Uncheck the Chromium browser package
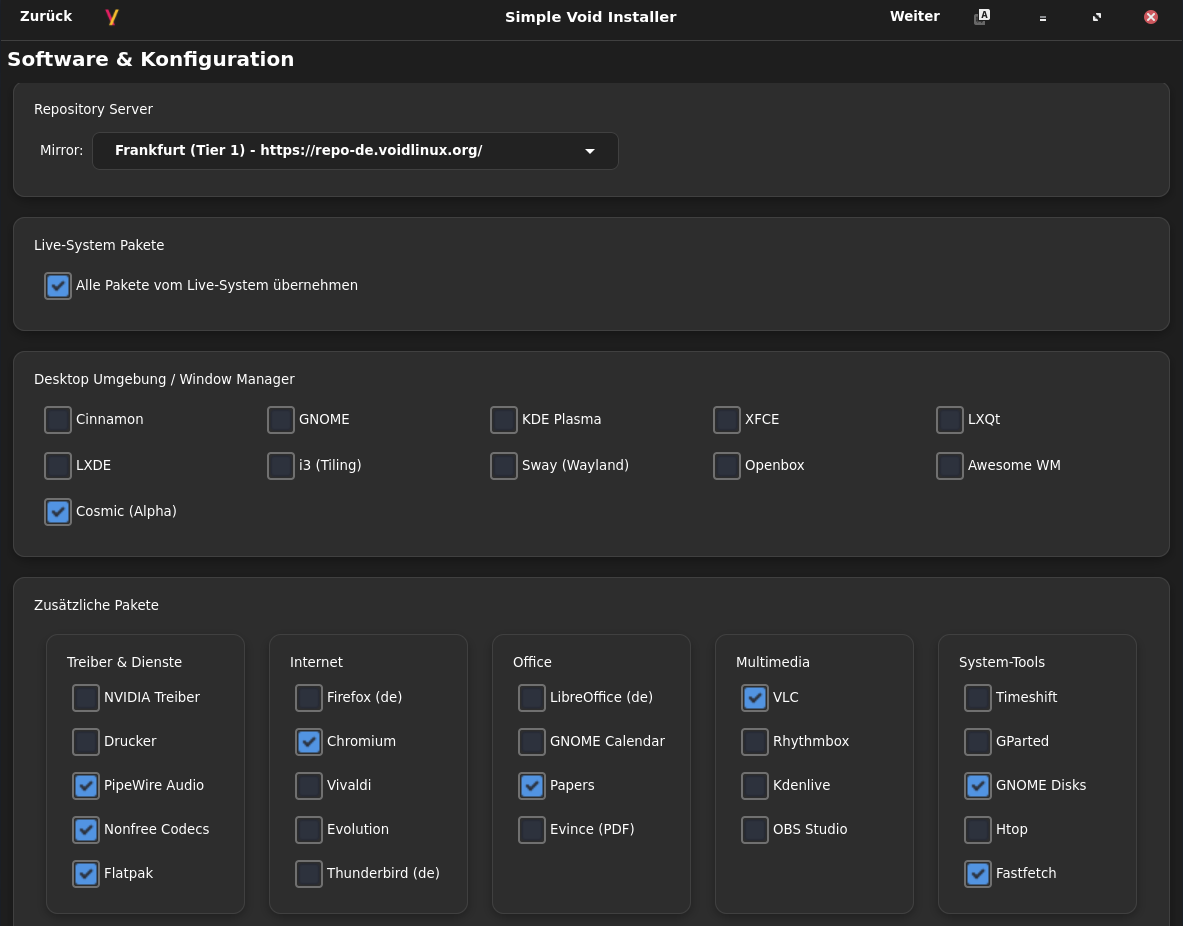Screen dimensions: 1183x926 (x=309, y=742)
